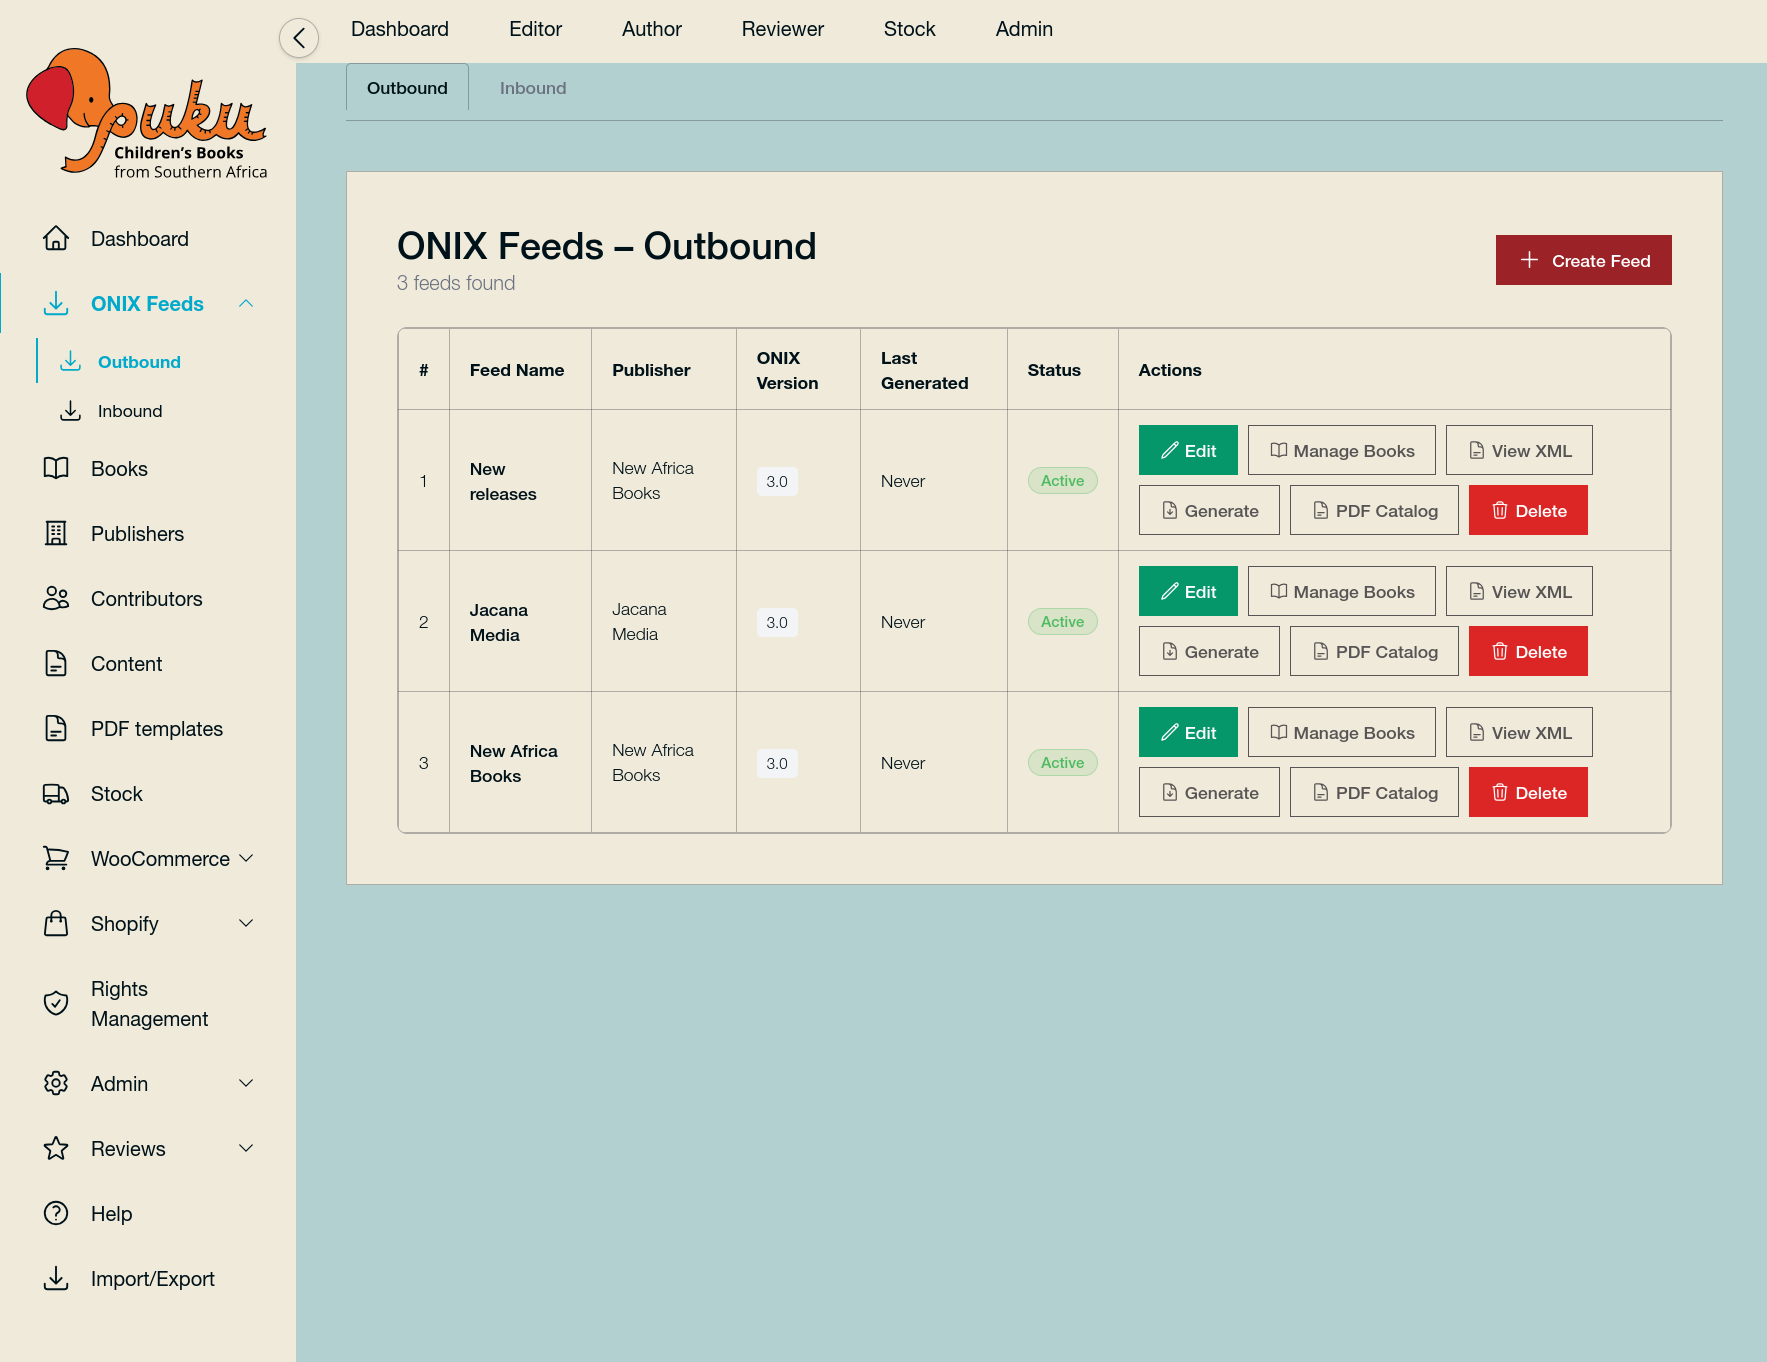This screenshot has width=1767, height=1362.
Task: Expand the Reviews sidebar menu
Action: (x=246, y=1149)
